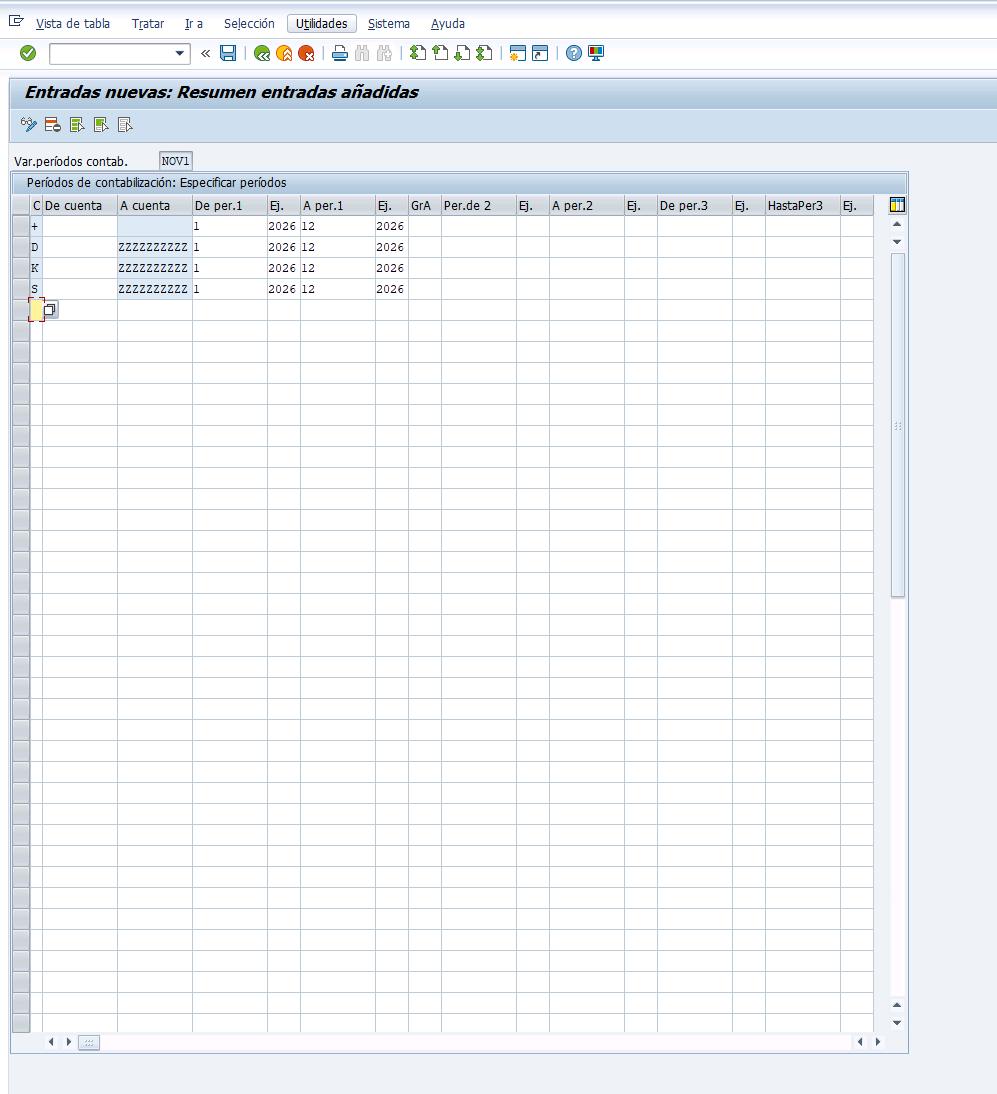Click the HastaPer3 column header
Viewport: 997px width, 1094px height.
tap(802, 206)
